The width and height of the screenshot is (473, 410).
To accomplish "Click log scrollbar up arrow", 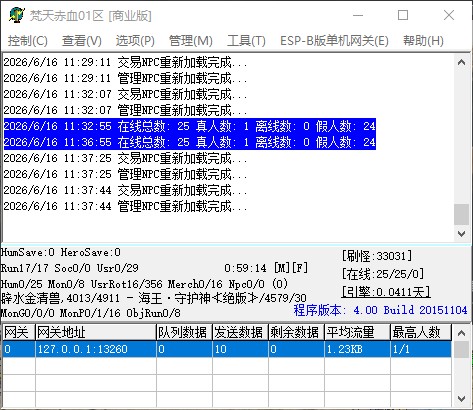I will point(461,62).
